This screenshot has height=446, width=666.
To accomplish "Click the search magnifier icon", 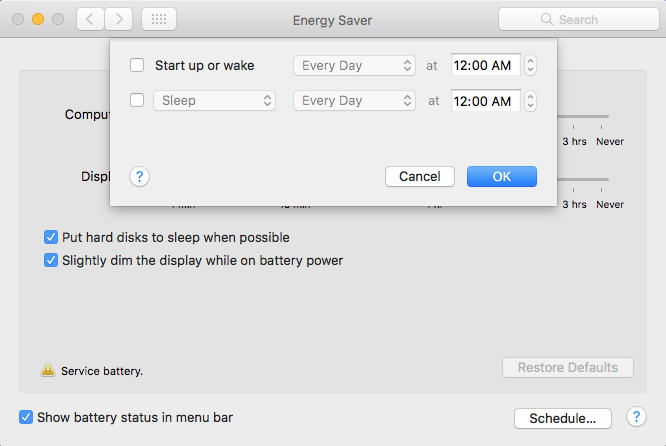I will [546, 19].
